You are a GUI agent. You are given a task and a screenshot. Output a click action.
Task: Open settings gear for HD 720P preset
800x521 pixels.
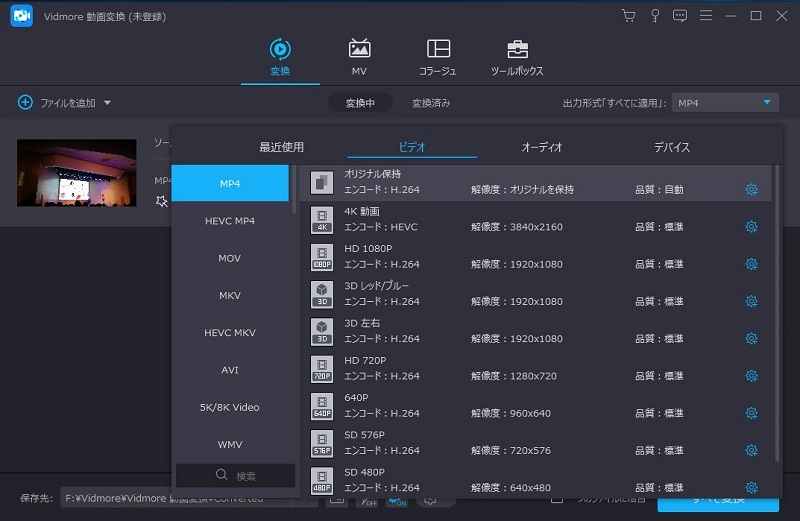pos(751,376)
